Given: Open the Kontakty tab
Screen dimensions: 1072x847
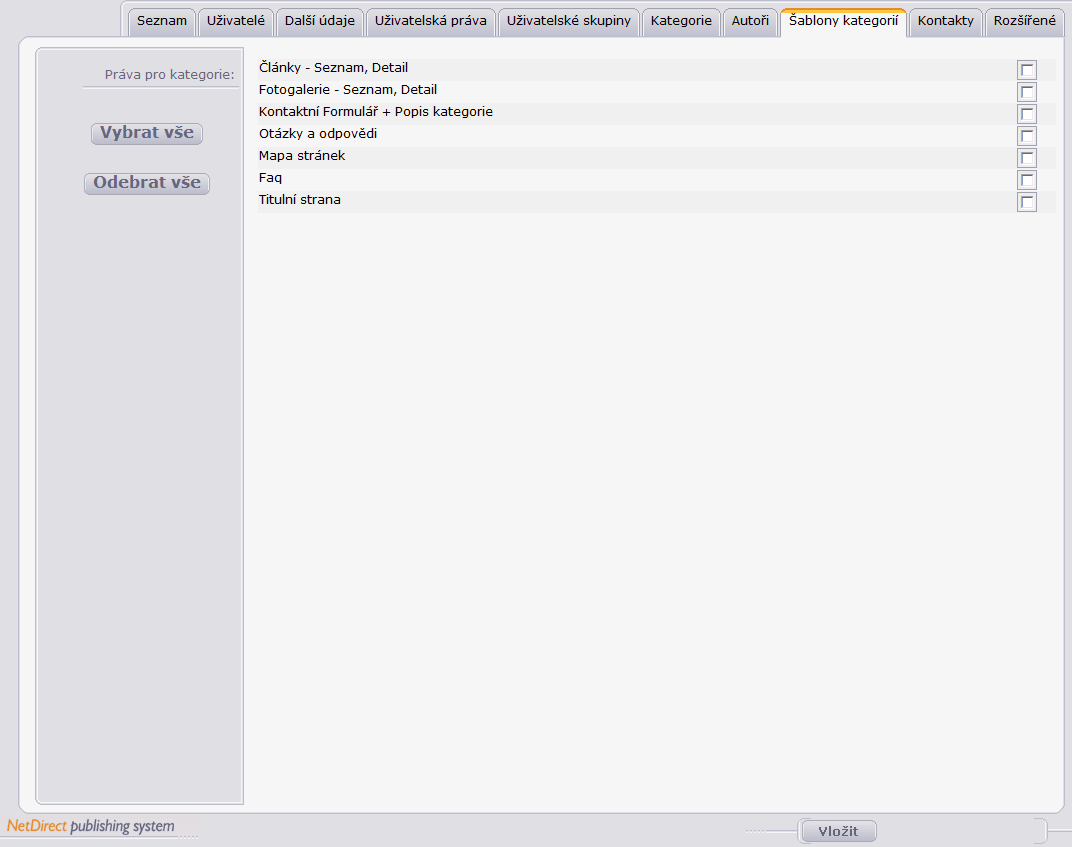Looking at the screenshot, I should click(946, 21).
